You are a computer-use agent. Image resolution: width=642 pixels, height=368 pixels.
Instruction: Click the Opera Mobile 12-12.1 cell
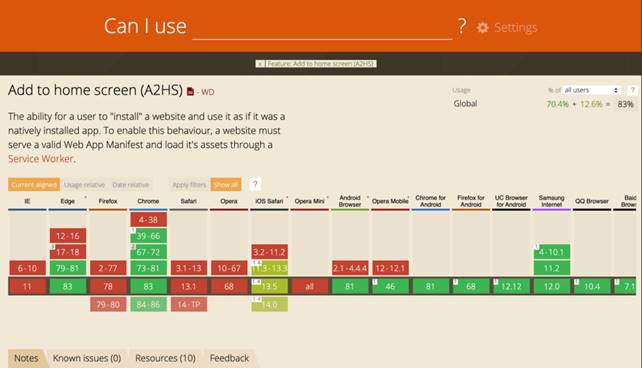[x=390, y=269]
